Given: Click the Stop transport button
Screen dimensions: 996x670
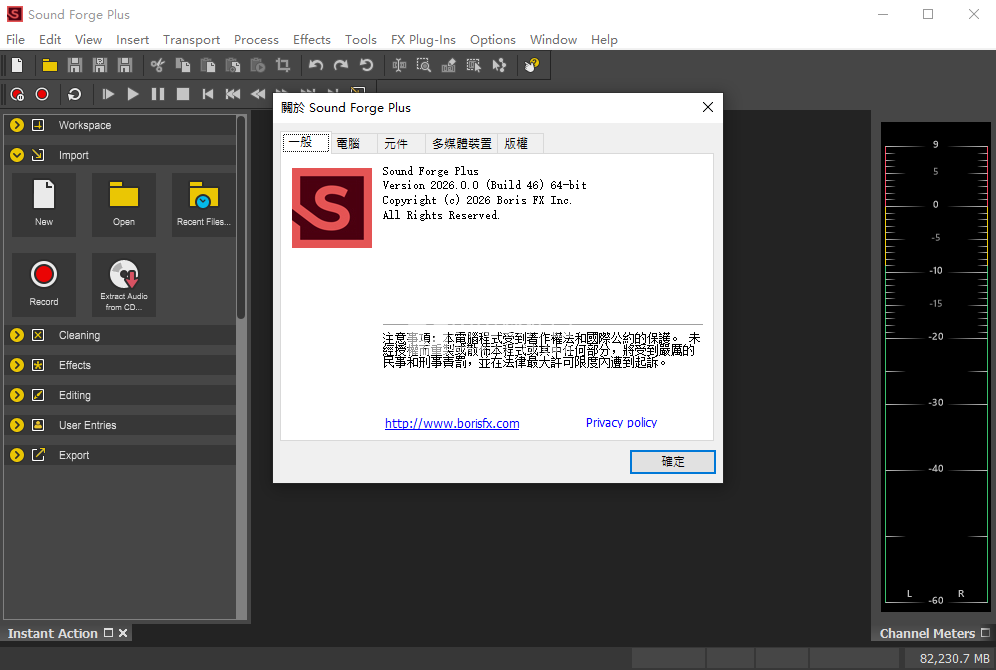Looking at the screenshot, I should [183, 94].
